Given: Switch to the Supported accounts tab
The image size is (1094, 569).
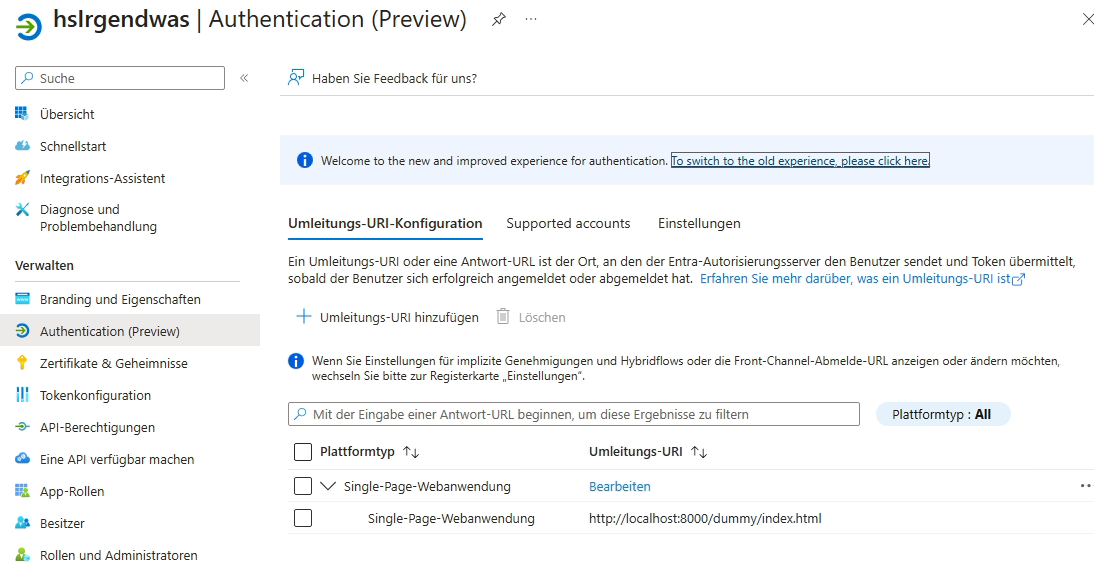Looking at the screenshot, I should 568,223.
